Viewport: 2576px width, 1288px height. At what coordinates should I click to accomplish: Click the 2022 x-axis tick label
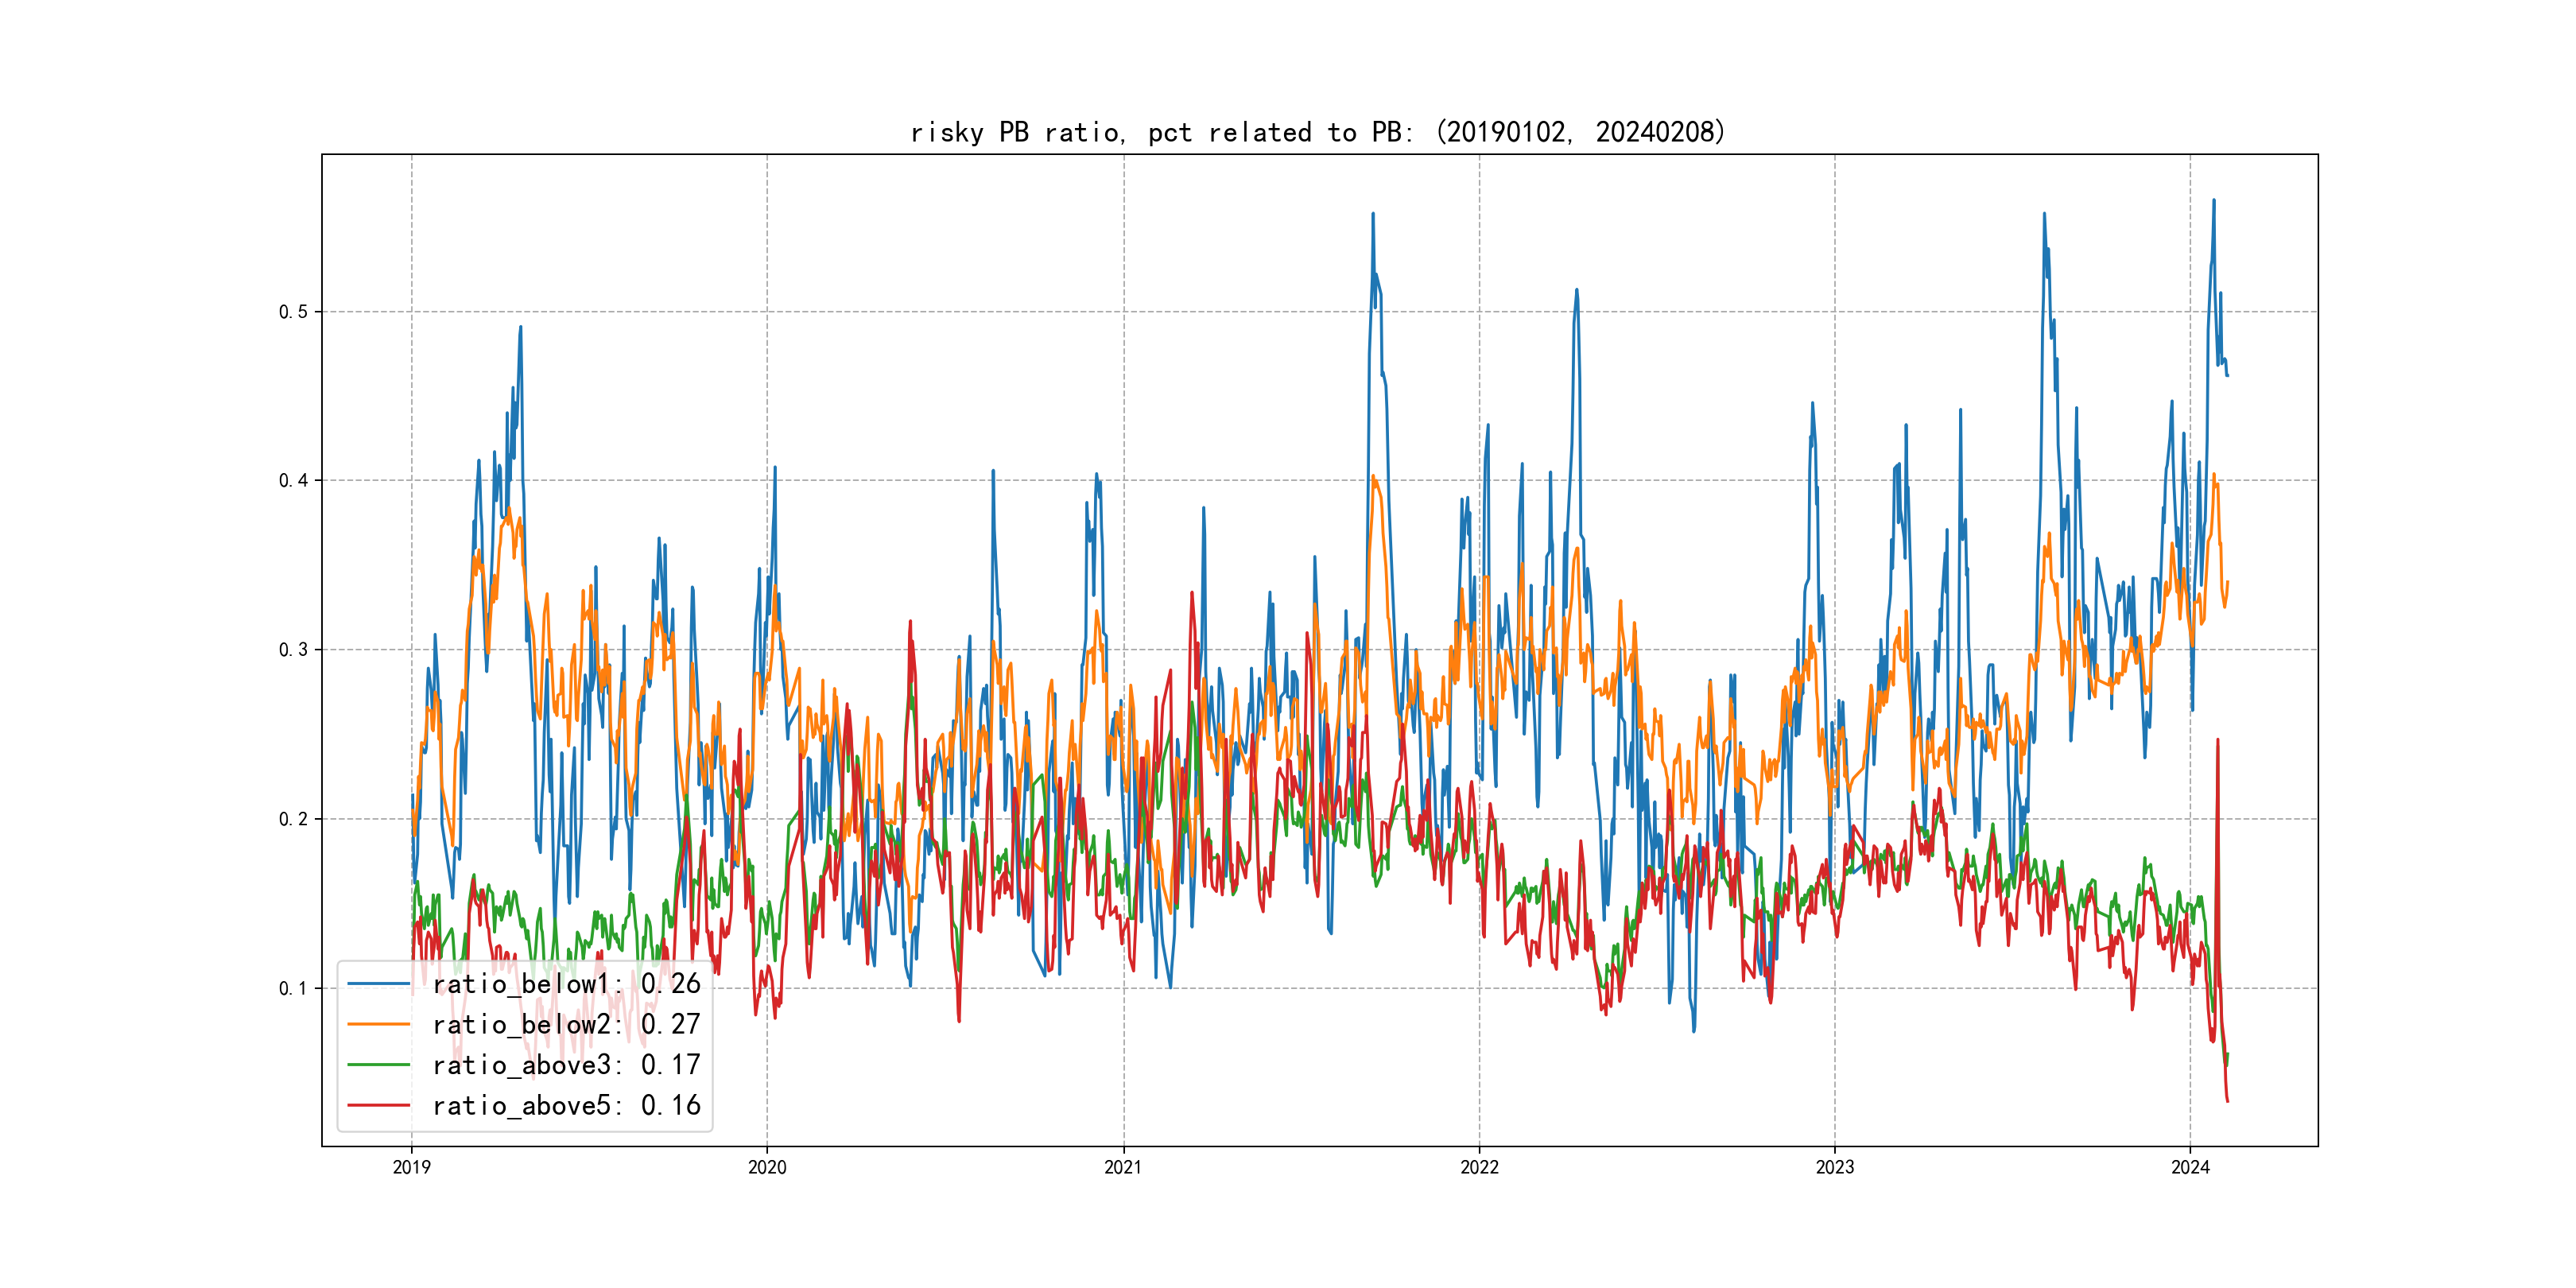click(x=1479, y=1167)
